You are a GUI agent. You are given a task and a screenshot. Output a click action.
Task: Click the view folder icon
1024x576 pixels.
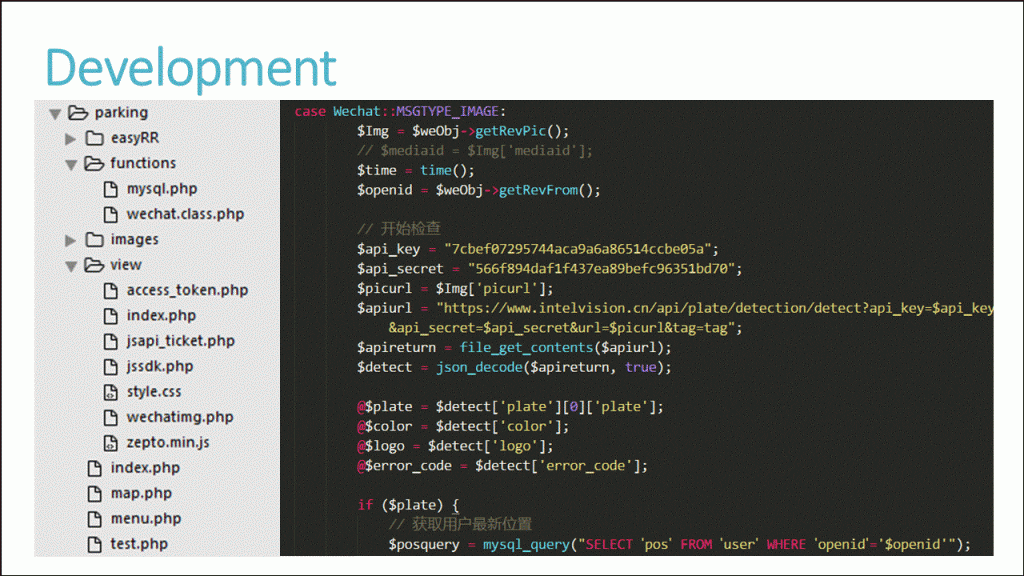[94, 265]
